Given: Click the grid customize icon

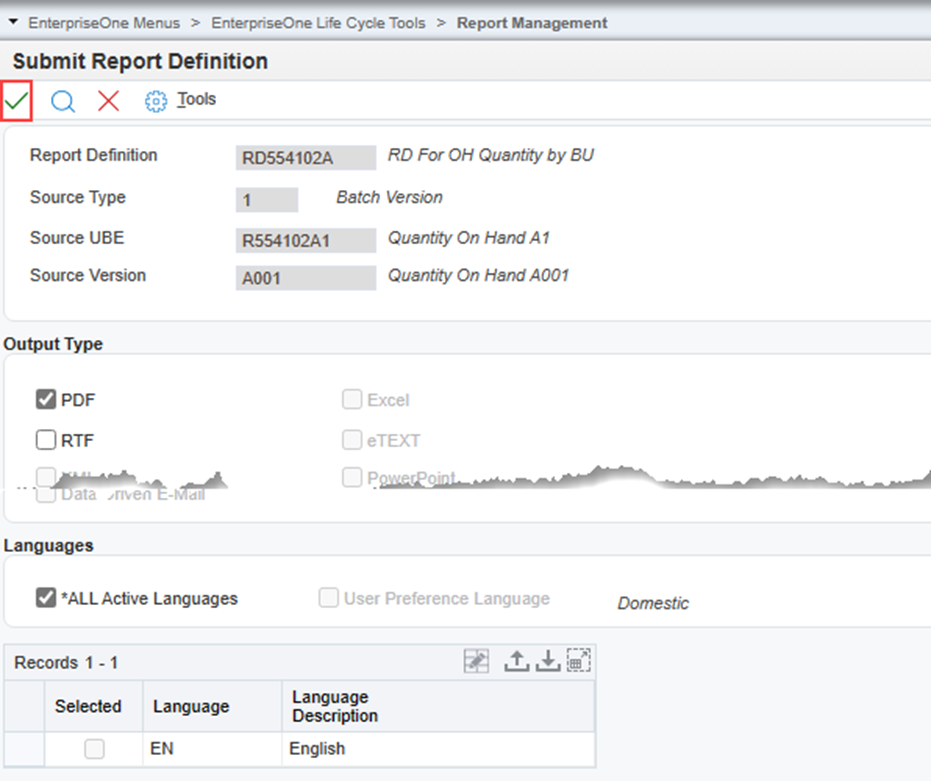Looking at the screenshot, I should [476, 660].
